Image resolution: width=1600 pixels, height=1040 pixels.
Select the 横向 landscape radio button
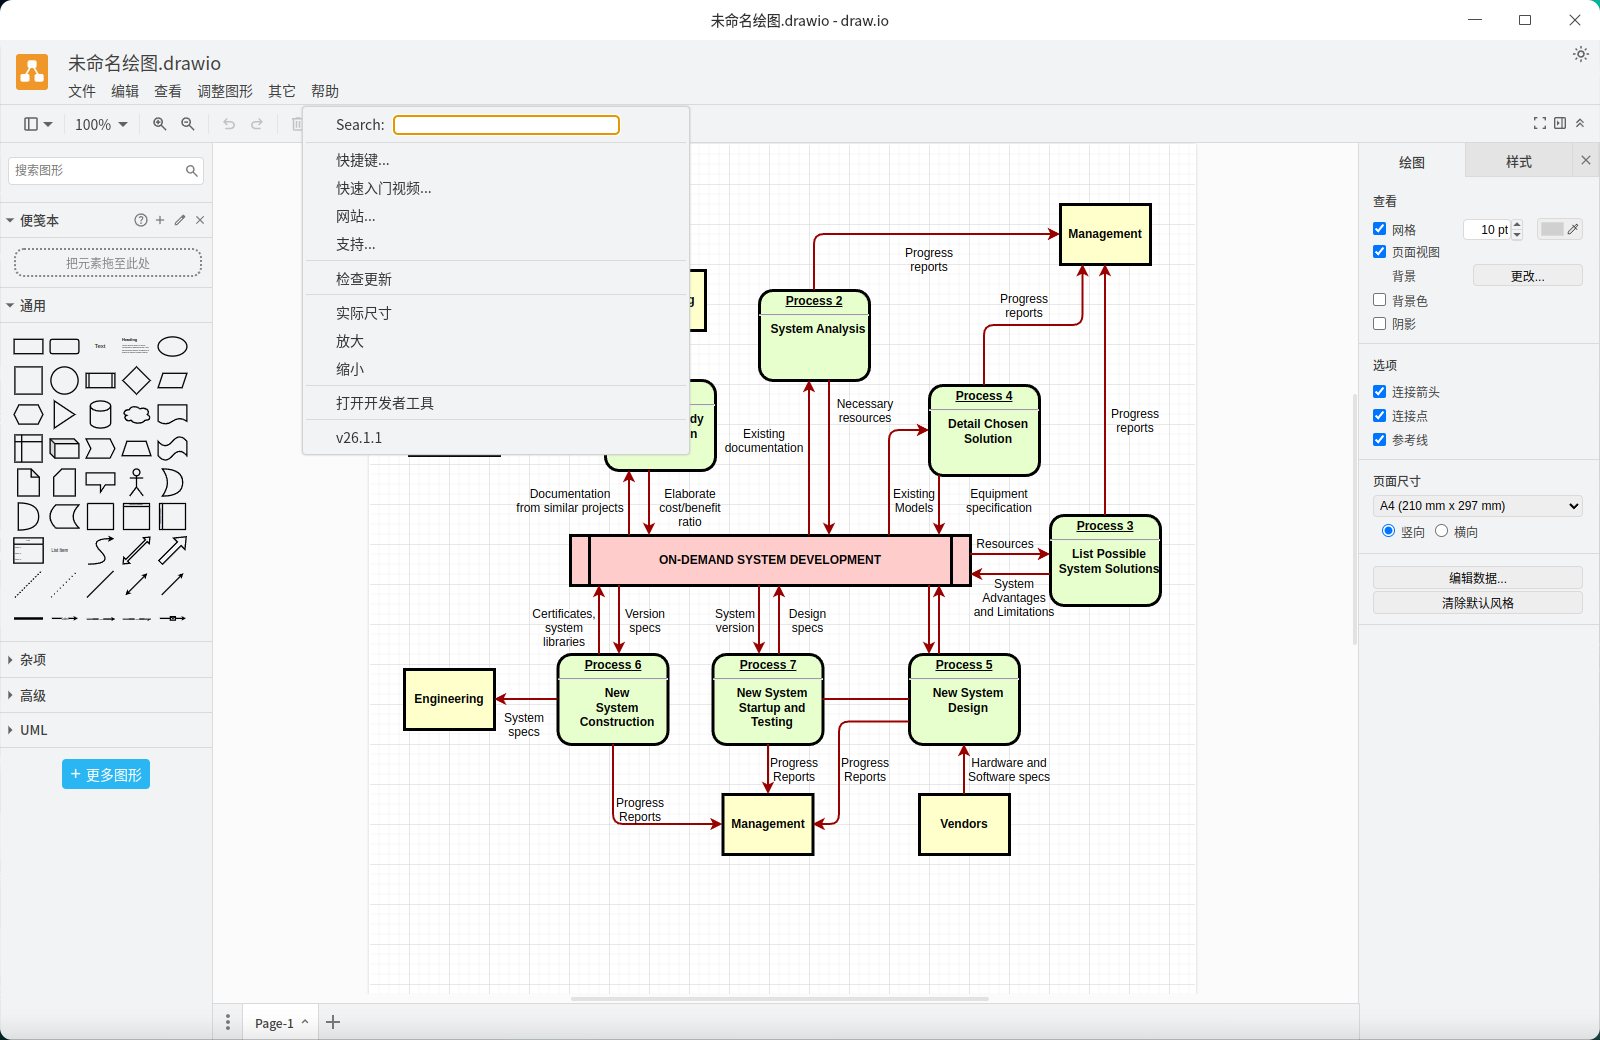1442,531
